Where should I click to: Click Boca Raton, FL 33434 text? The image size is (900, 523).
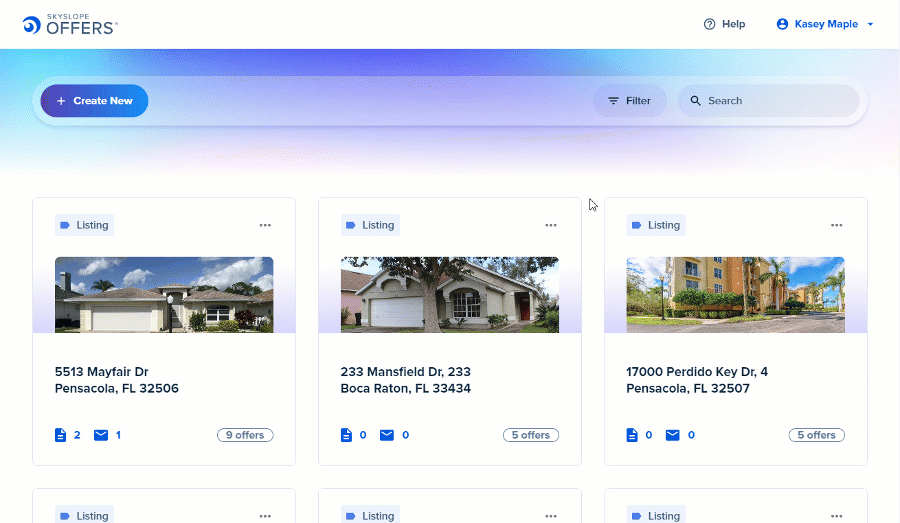coord(406,389)
